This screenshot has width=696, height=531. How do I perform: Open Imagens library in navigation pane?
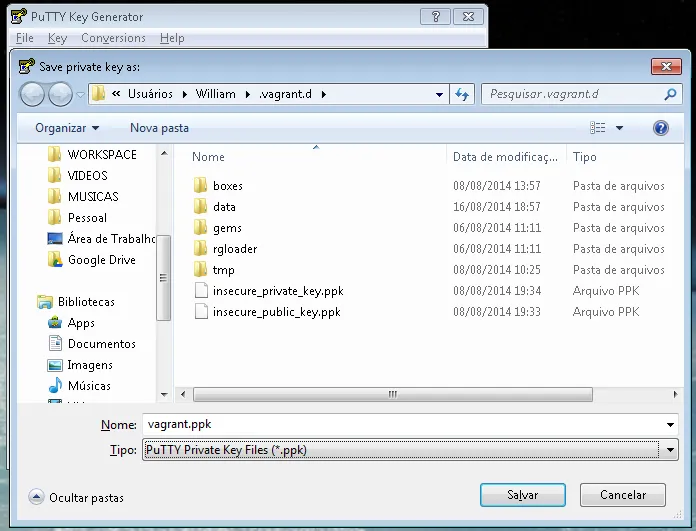90,365
